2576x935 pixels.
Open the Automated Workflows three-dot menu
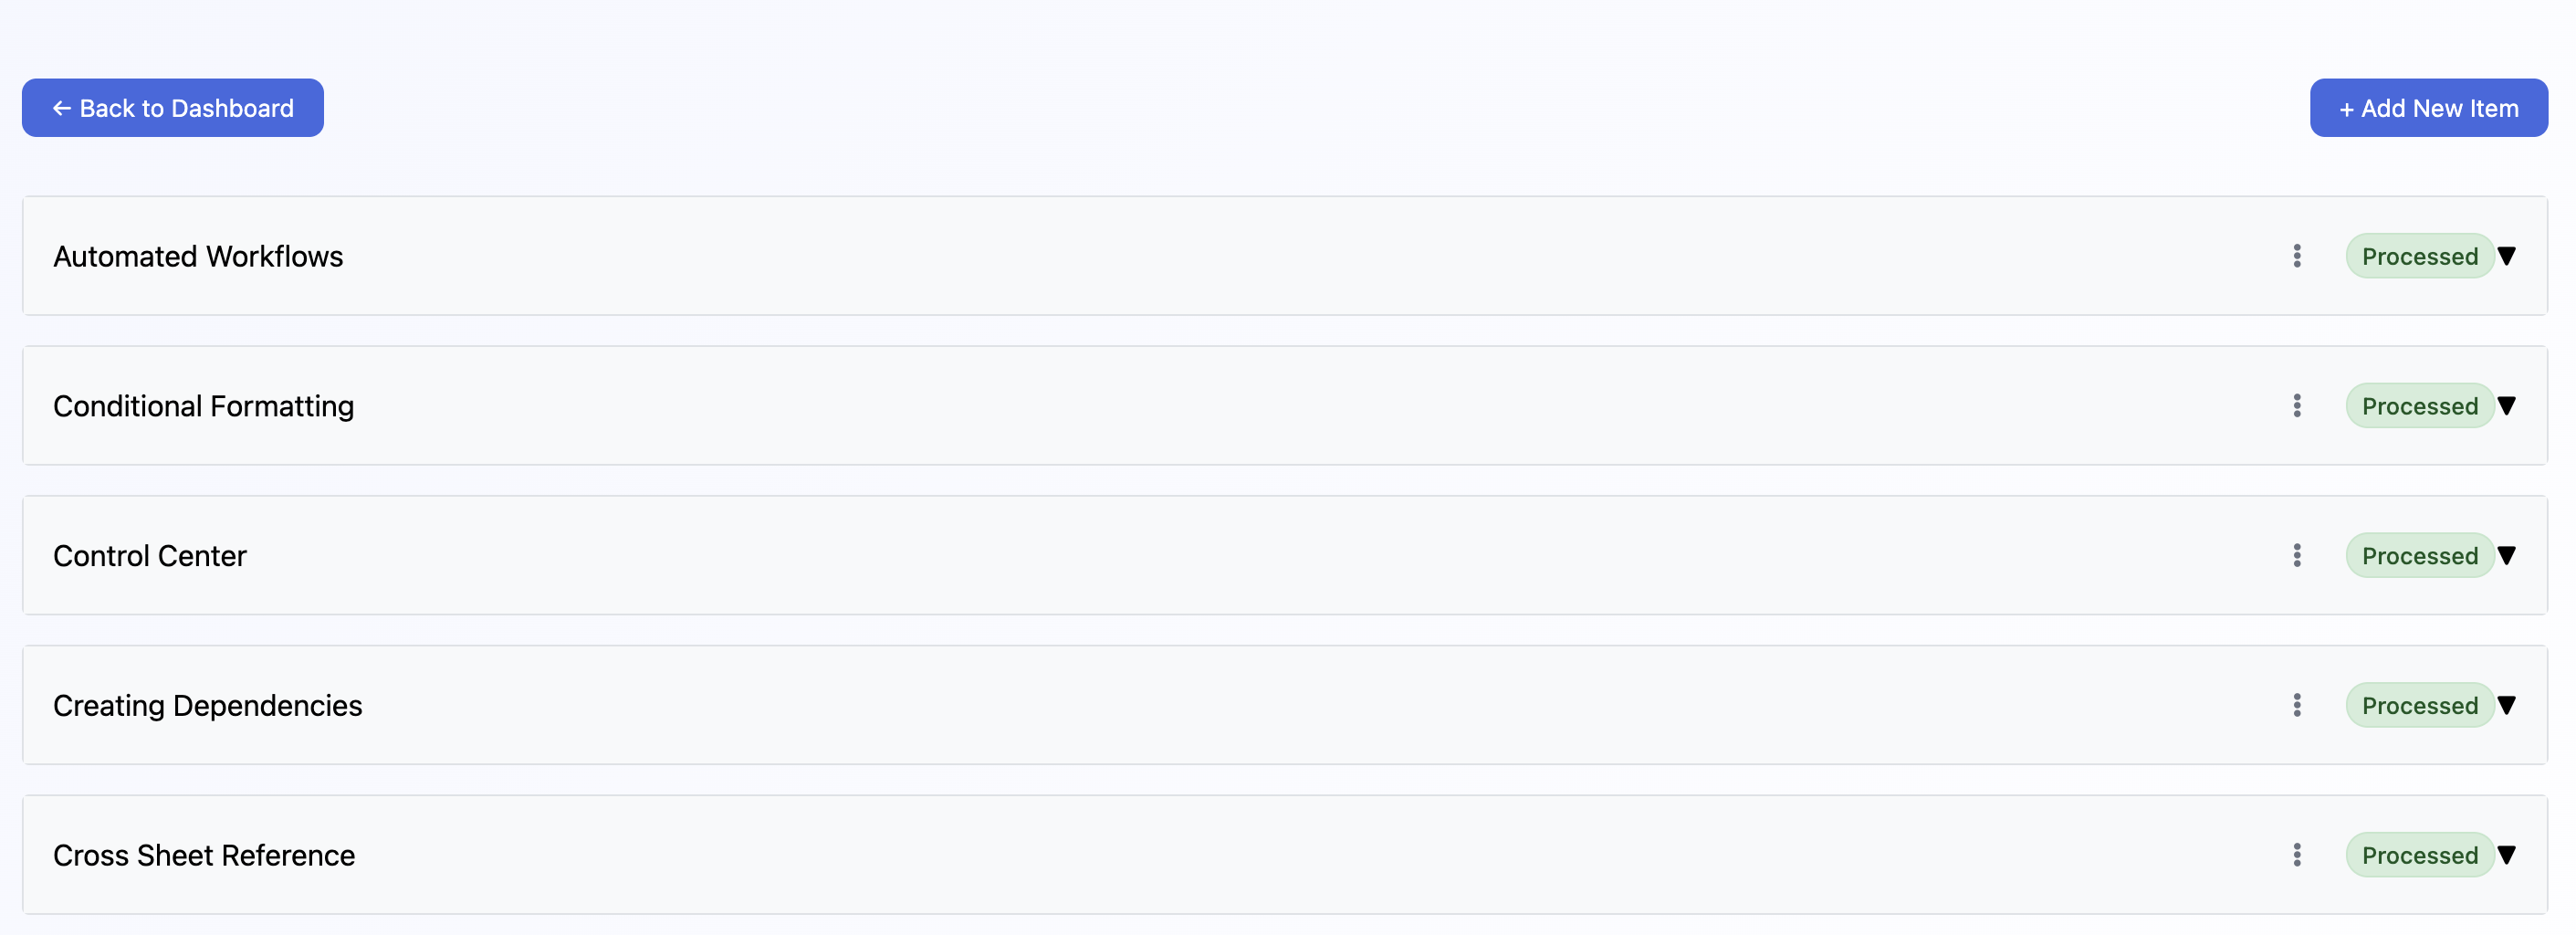[x=2297, y=256]
